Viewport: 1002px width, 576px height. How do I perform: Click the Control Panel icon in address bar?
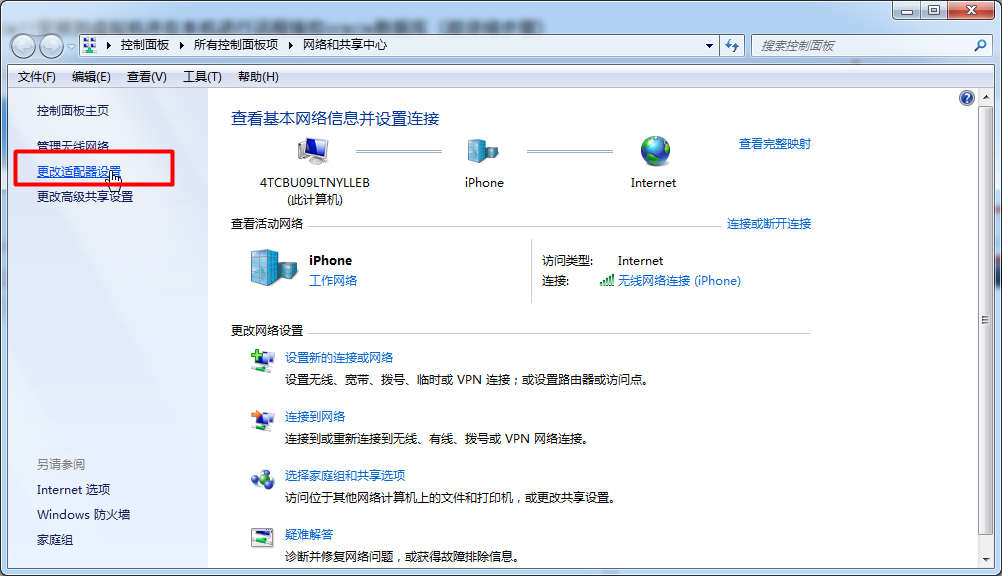[89, 45]
